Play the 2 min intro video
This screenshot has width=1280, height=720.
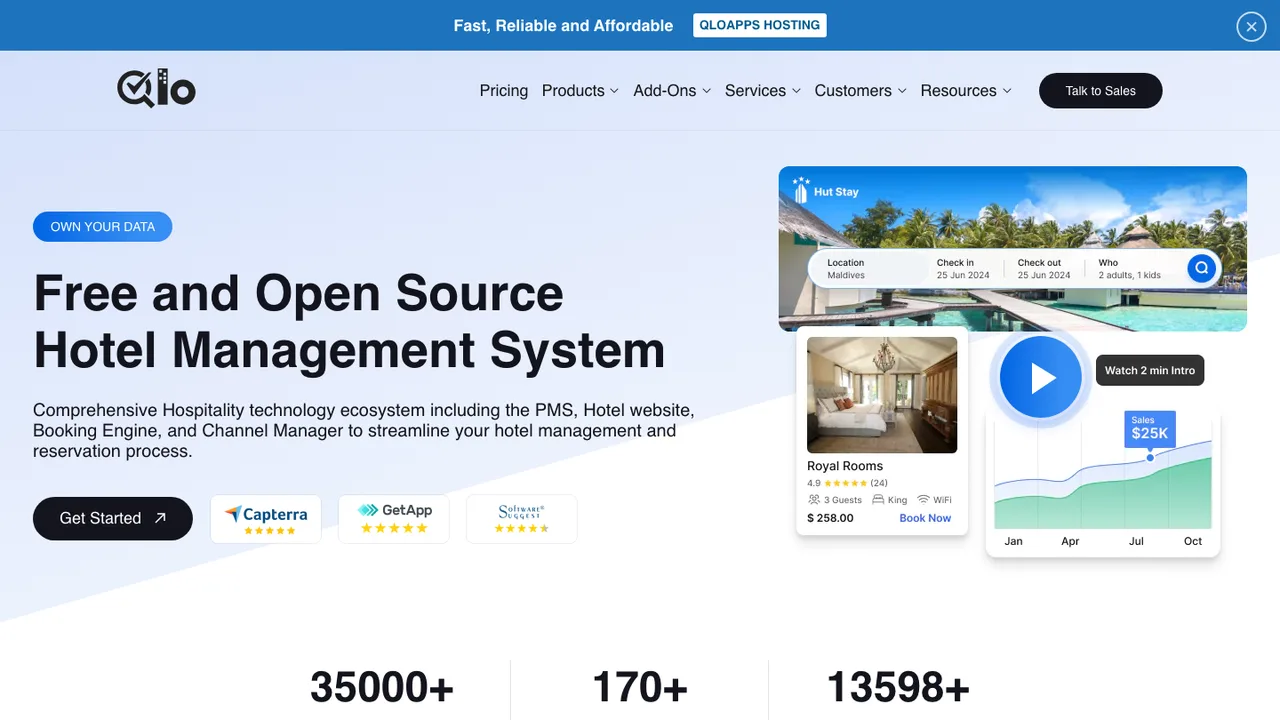point(1041,377)
